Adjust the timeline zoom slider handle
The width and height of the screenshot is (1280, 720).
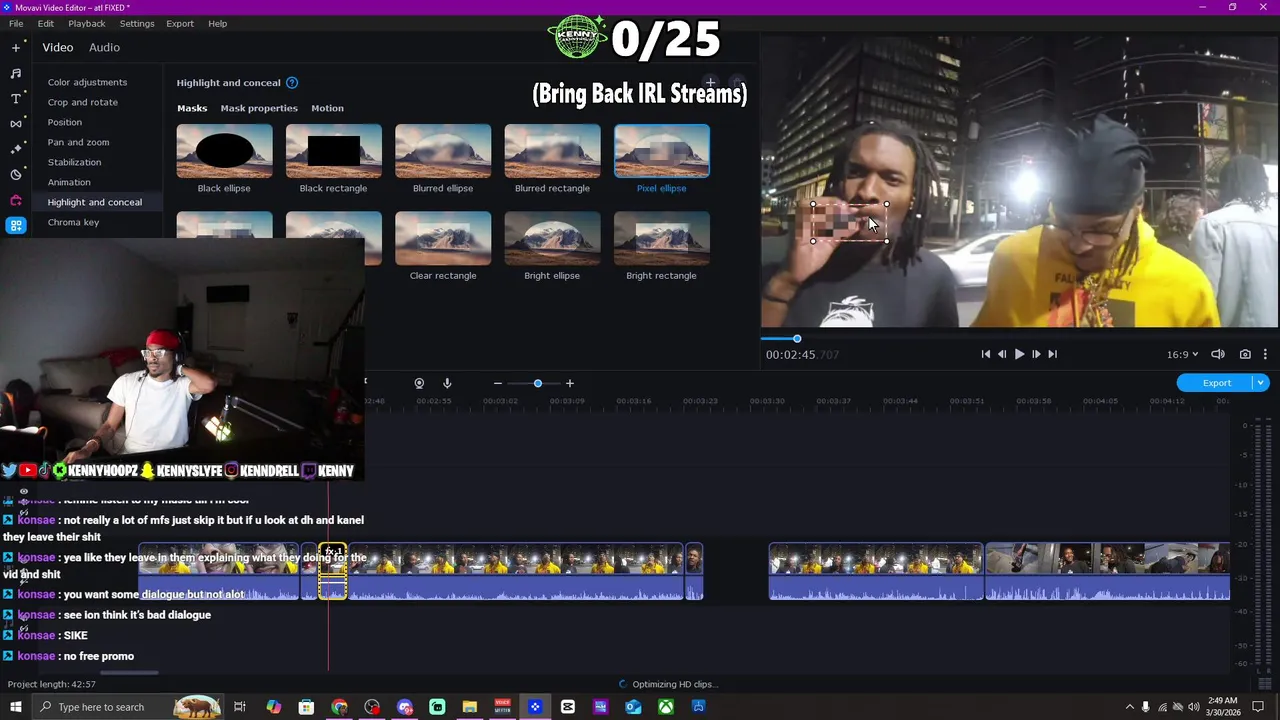click(538, 383)
